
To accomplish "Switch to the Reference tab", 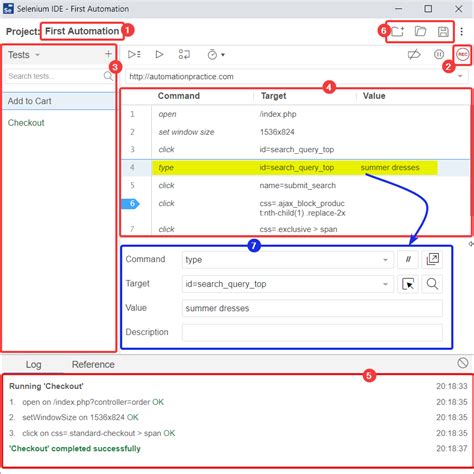I will tap(93, 364).
